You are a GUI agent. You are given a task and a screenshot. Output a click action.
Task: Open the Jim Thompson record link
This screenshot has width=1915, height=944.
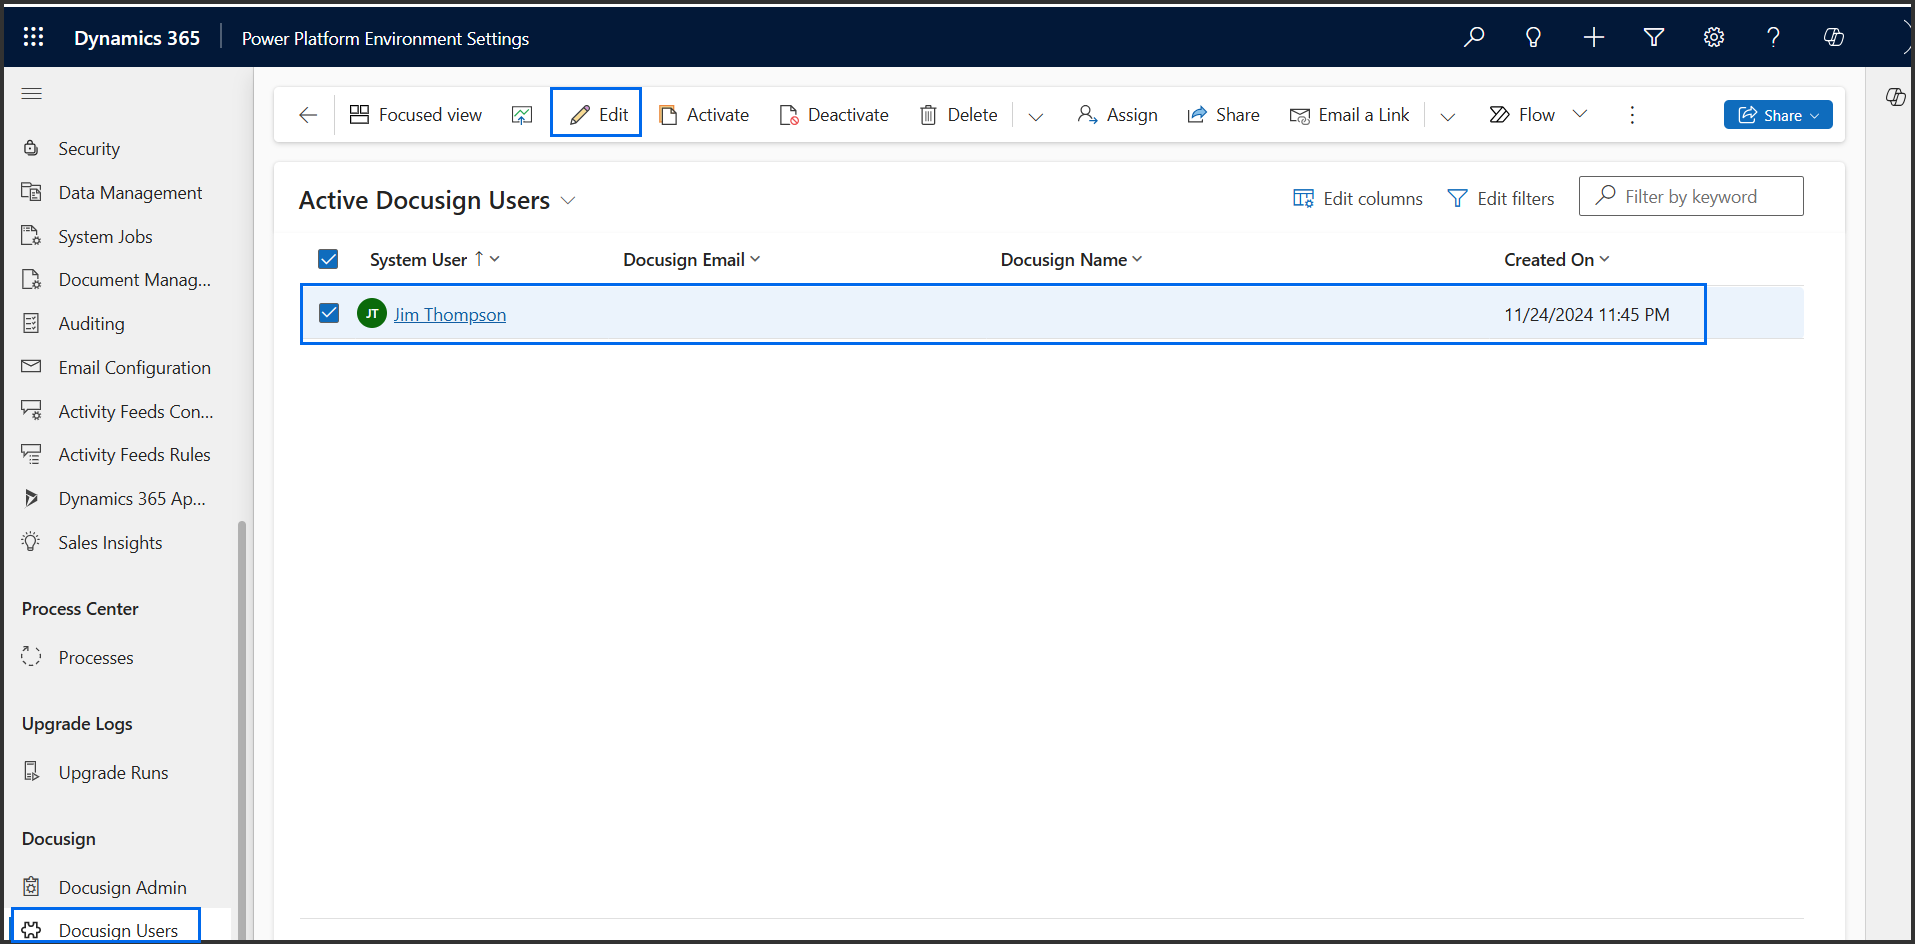click(x=449, y=313)
